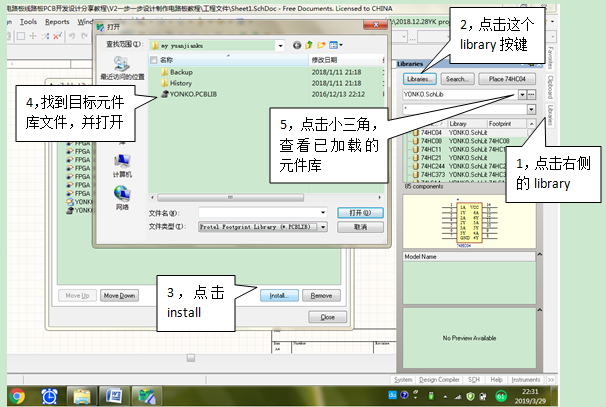This screenshot has width=606, height=407.
Task: Select the History folder
Action: [176, 83]
